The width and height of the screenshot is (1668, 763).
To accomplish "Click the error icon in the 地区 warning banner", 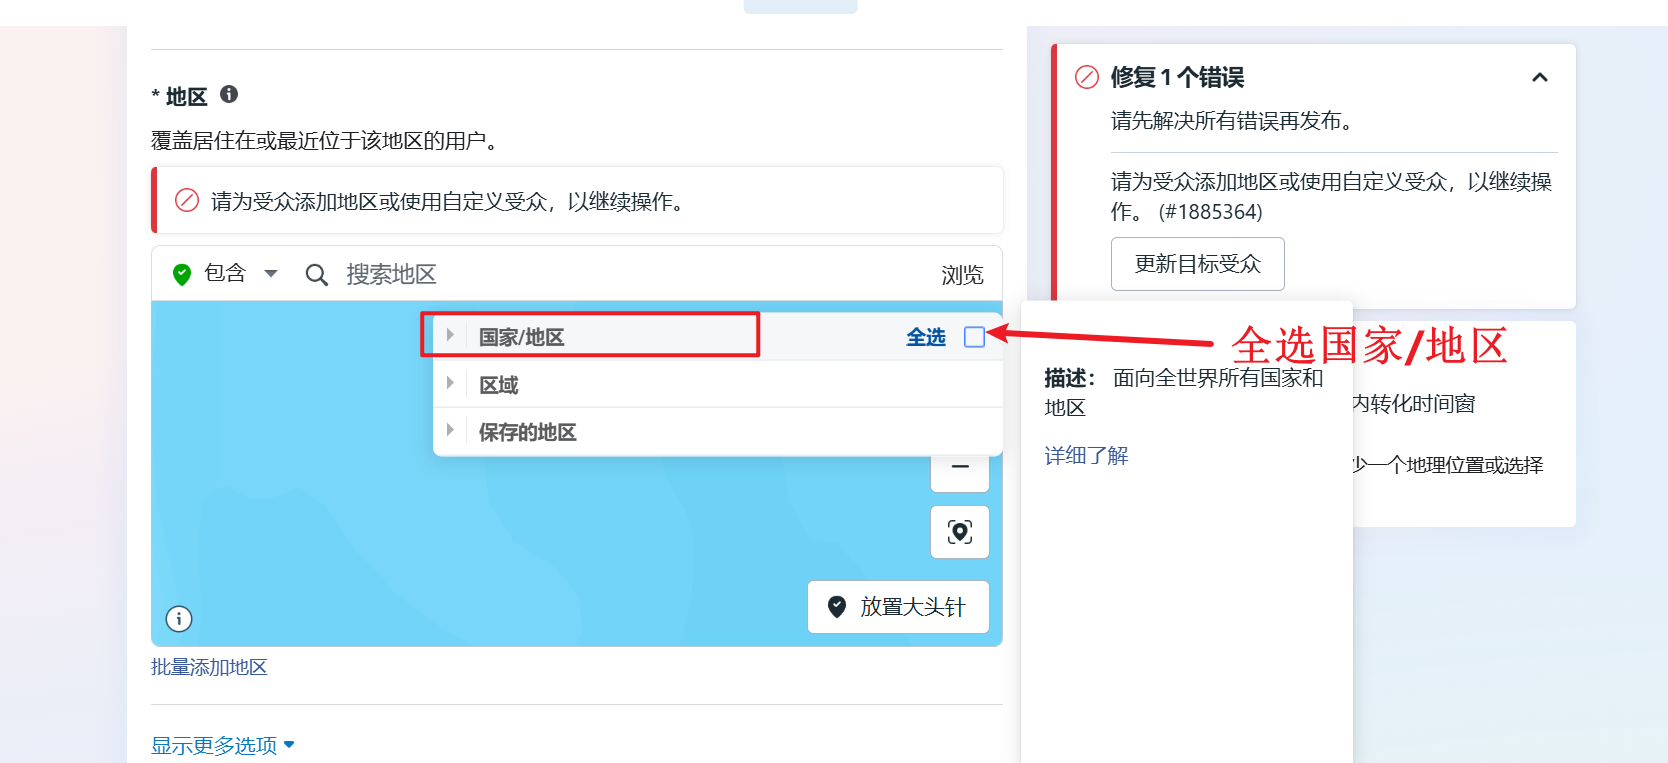I will coord(187,201).
